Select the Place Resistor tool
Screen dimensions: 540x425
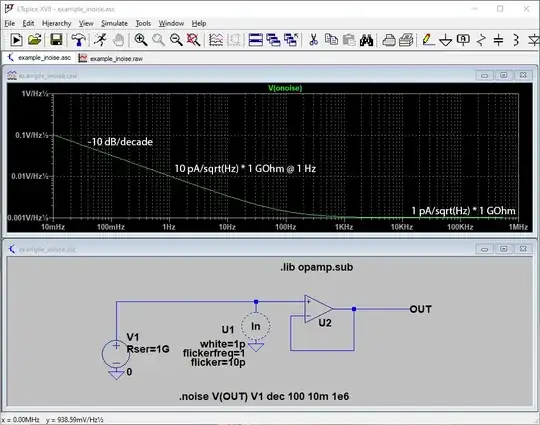click(x=481, y=40)
